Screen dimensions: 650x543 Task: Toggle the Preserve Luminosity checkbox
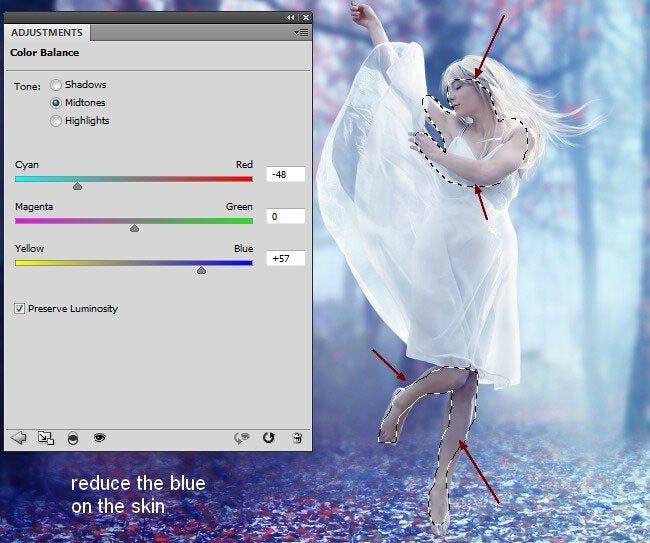(x=19, y=308)
